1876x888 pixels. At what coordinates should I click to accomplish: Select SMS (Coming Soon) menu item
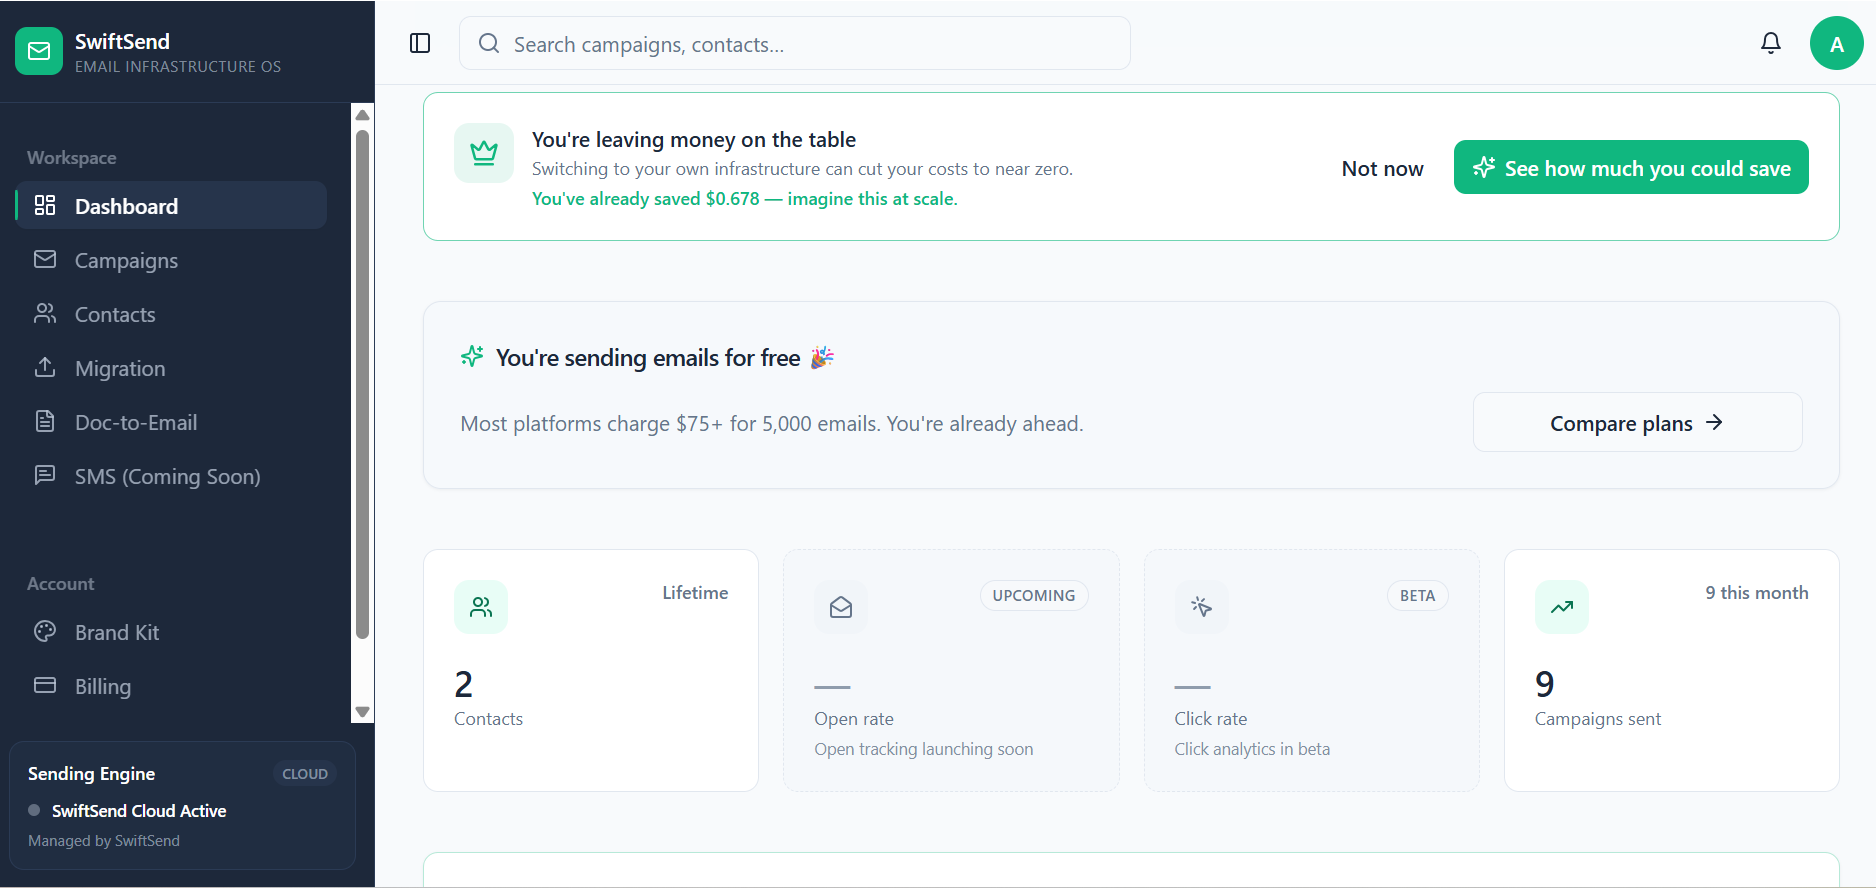pos(171,476)
